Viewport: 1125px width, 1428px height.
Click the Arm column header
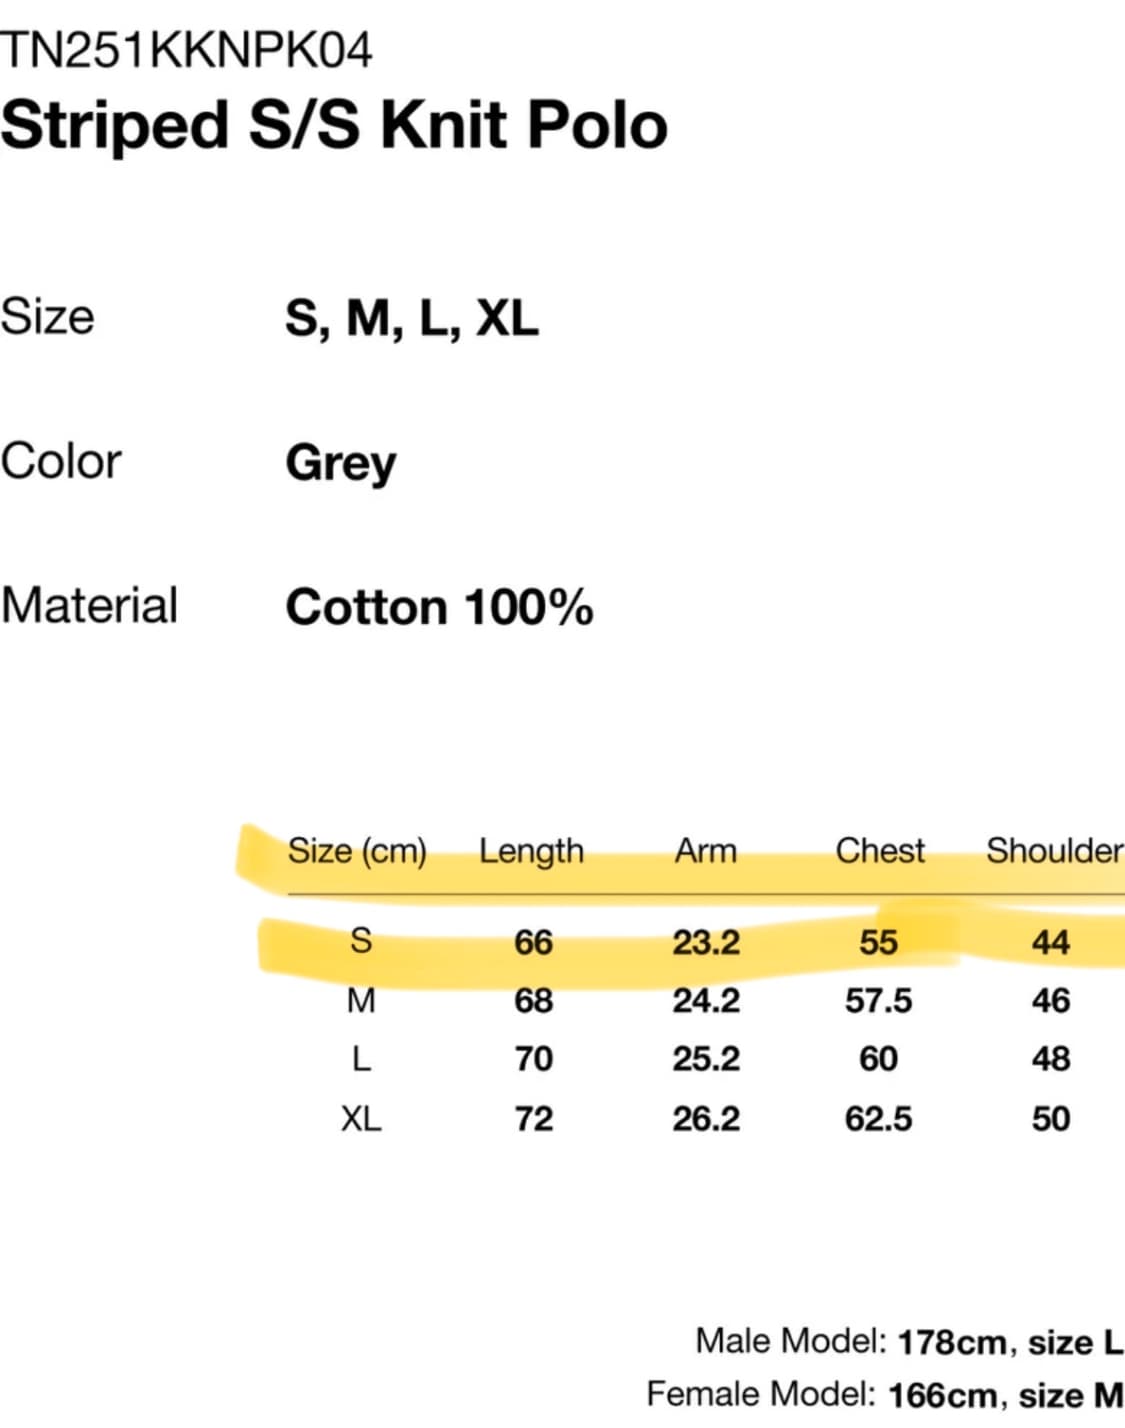tap(706, 851)
